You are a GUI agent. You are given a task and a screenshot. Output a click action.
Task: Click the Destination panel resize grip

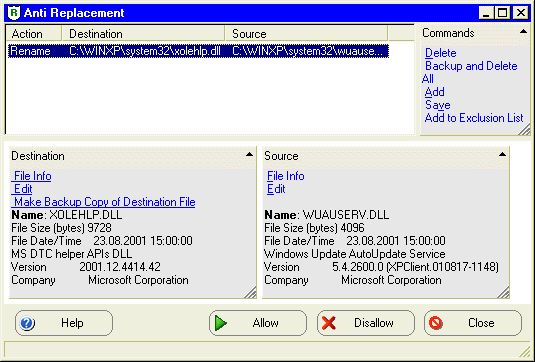tap(250, 292)
